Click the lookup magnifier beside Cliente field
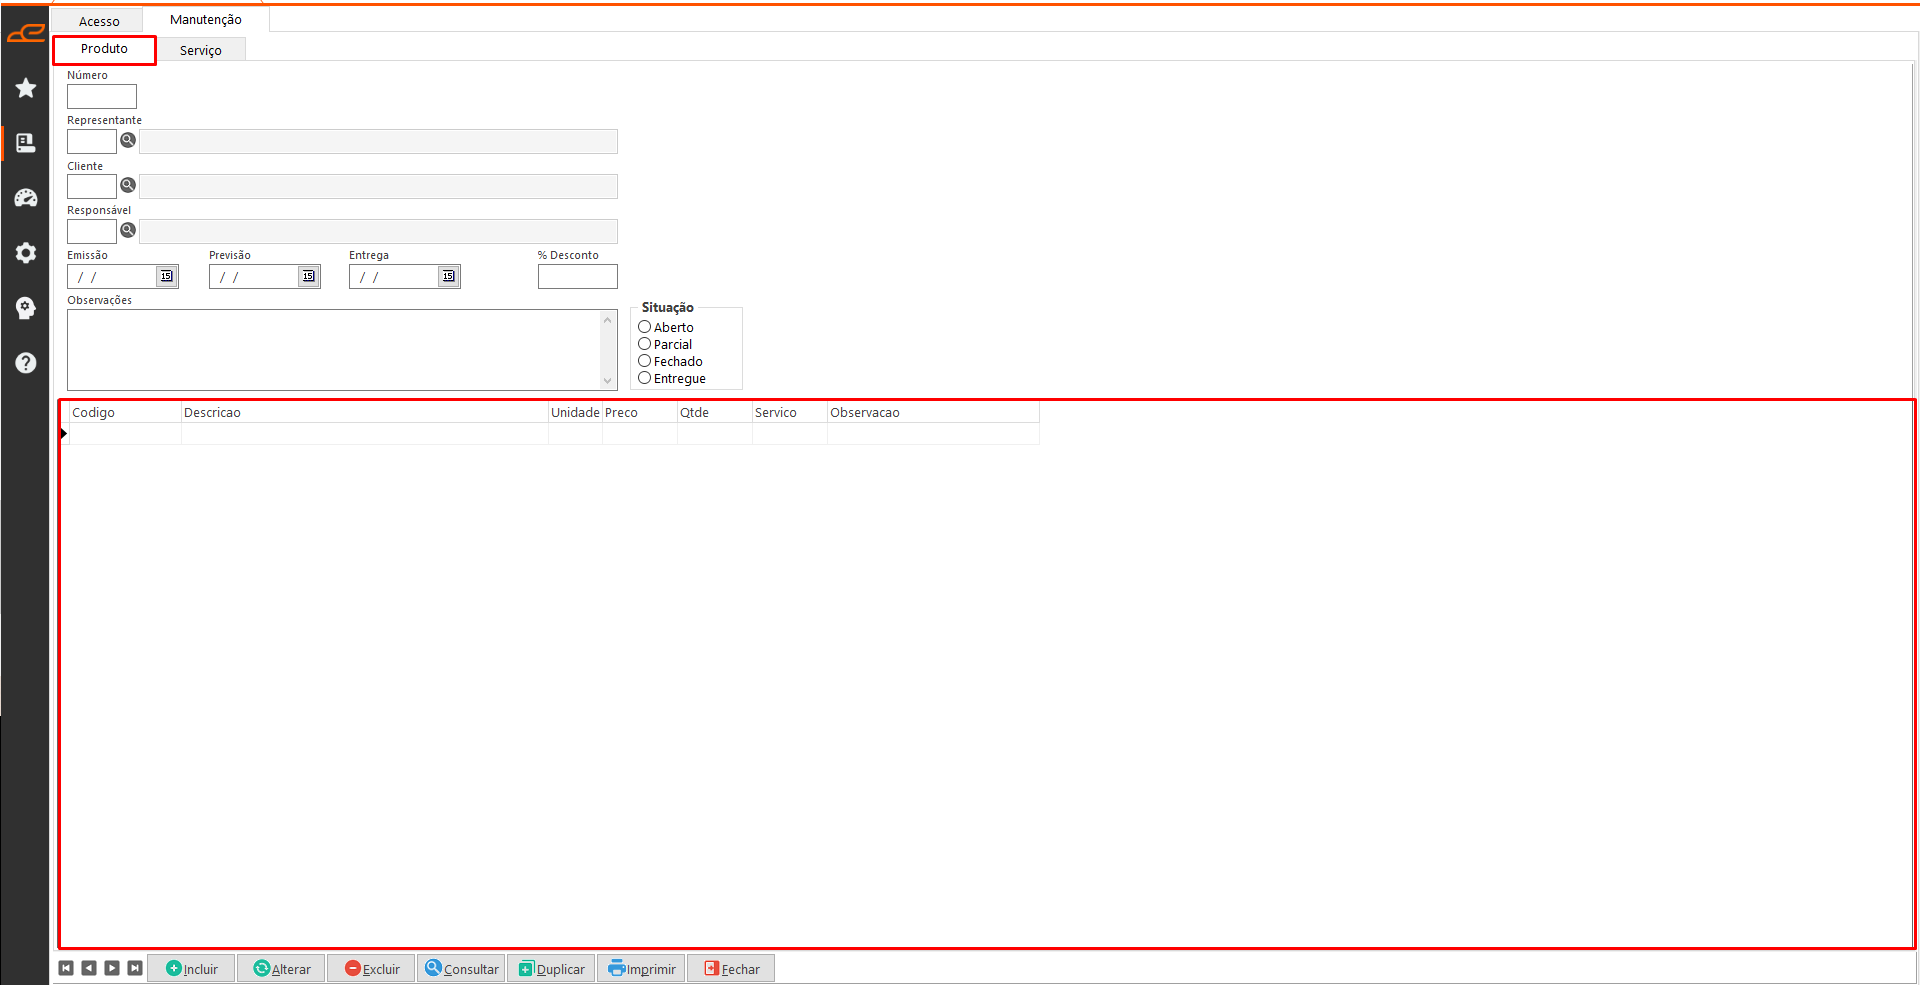The image size is (1920, 985). click(x=128, y=186)
